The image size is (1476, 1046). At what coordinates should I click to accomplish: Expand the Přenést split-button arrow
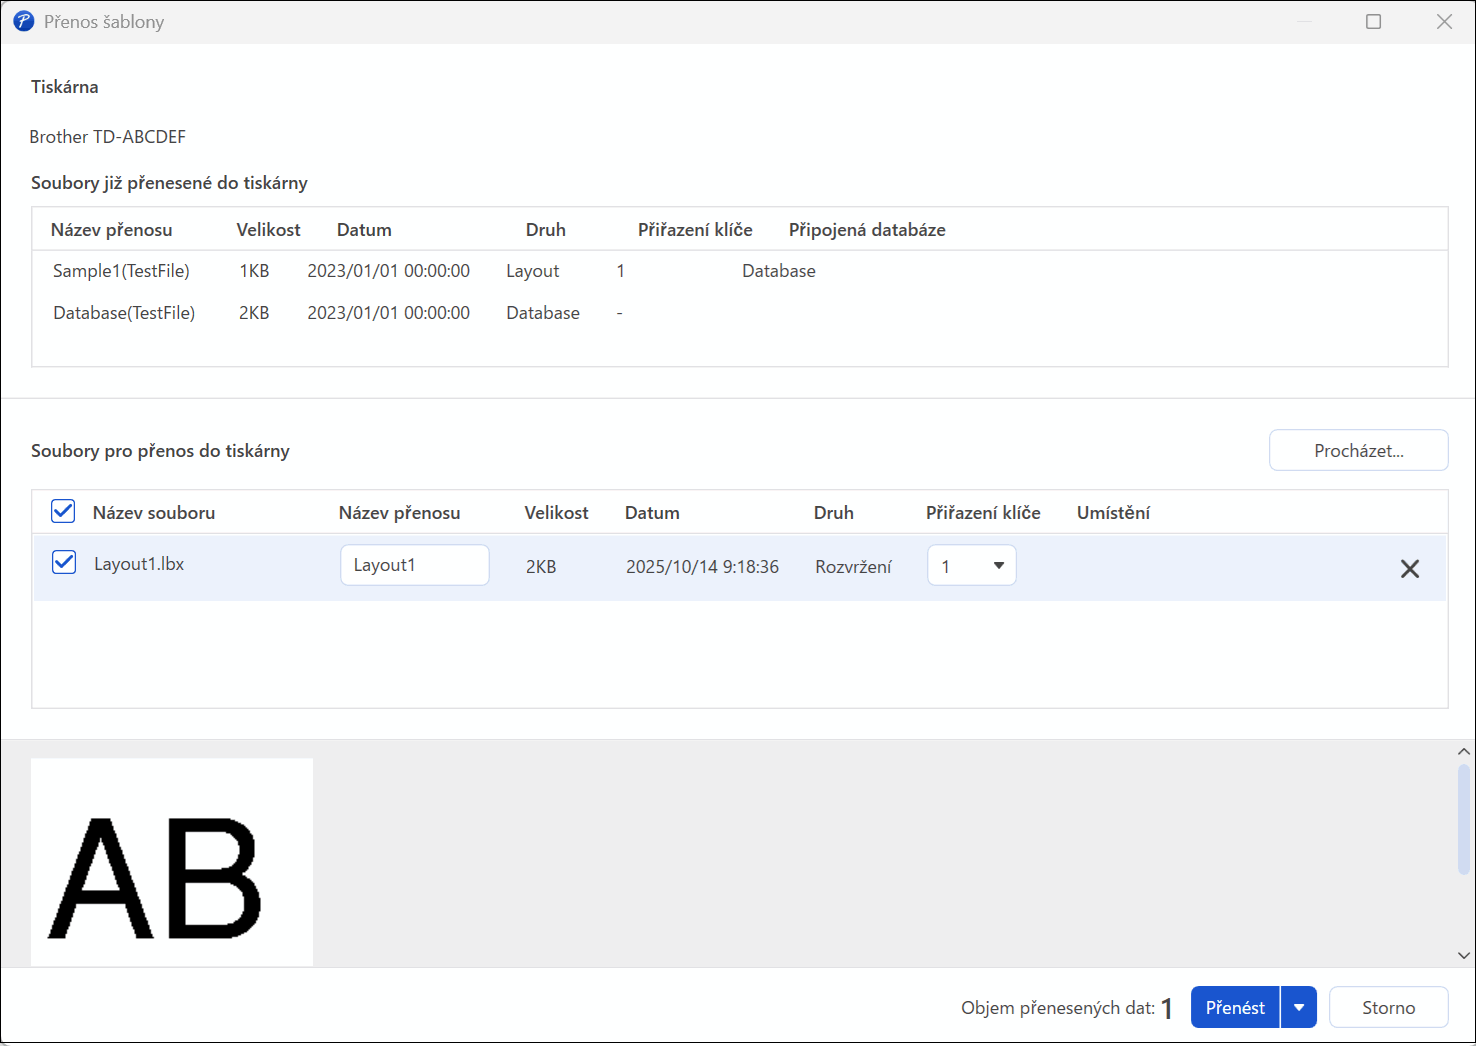pyautogui.click(x=1298, y=1008)
